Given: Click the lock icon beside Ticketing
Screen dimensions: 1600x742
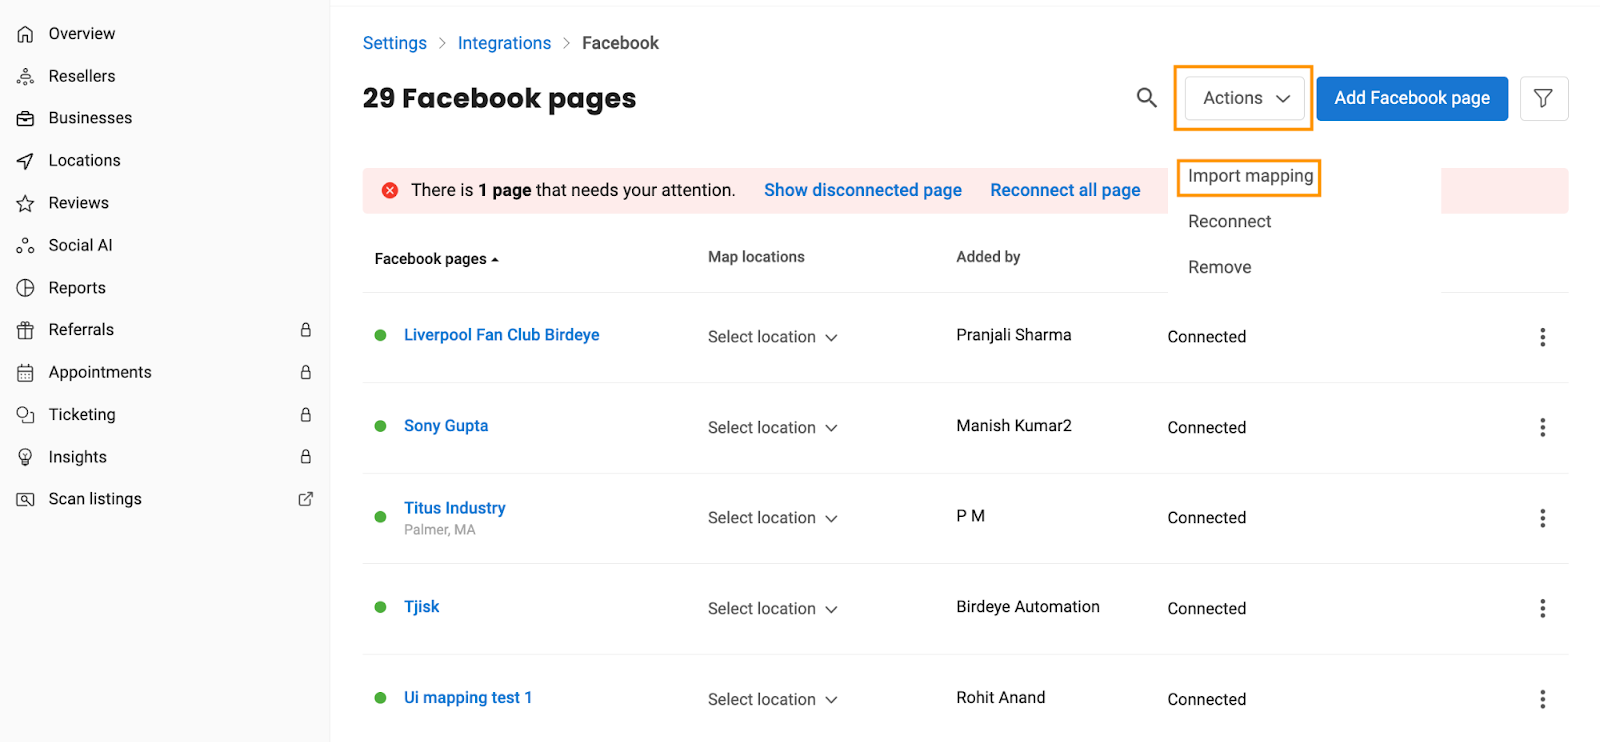Looking at the screenshot, I should 306,414.
